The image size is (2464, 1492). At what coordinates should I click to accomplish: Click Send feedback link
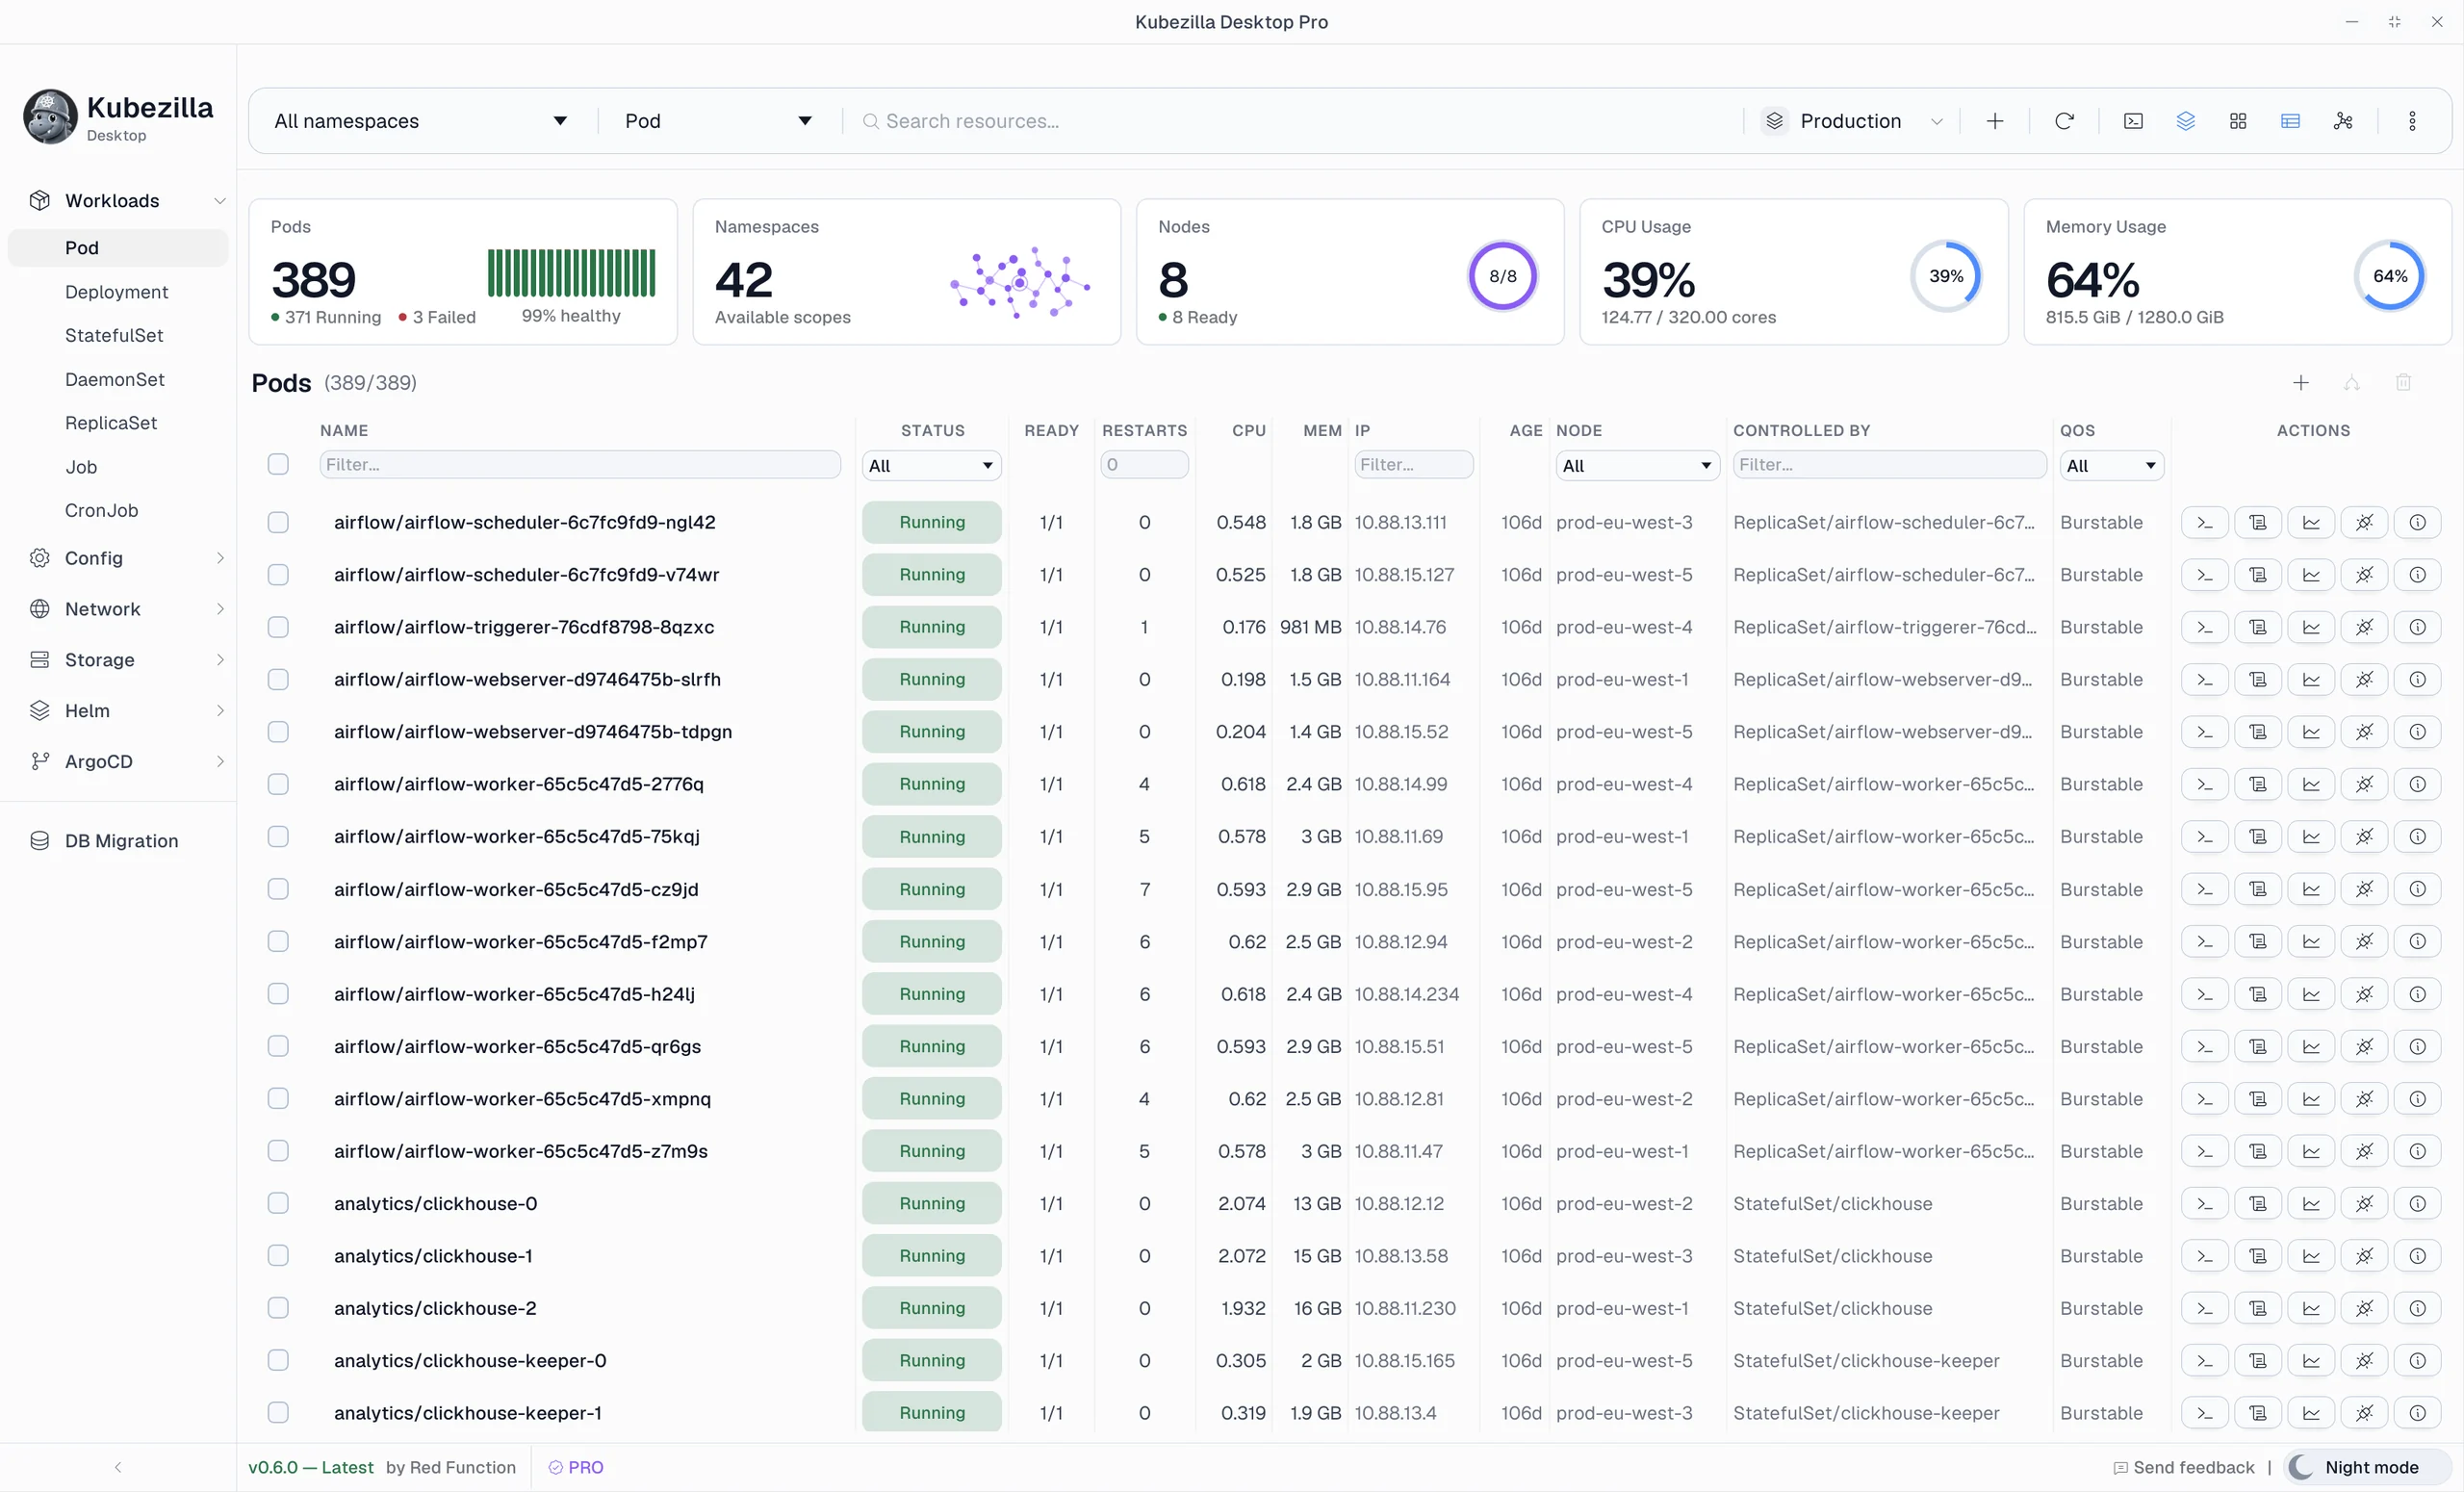pos(2184,1467)
